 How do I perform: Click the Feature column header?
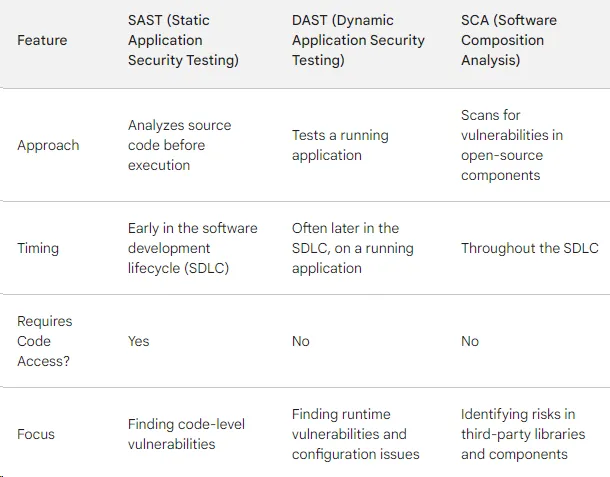tap(42, 40)
